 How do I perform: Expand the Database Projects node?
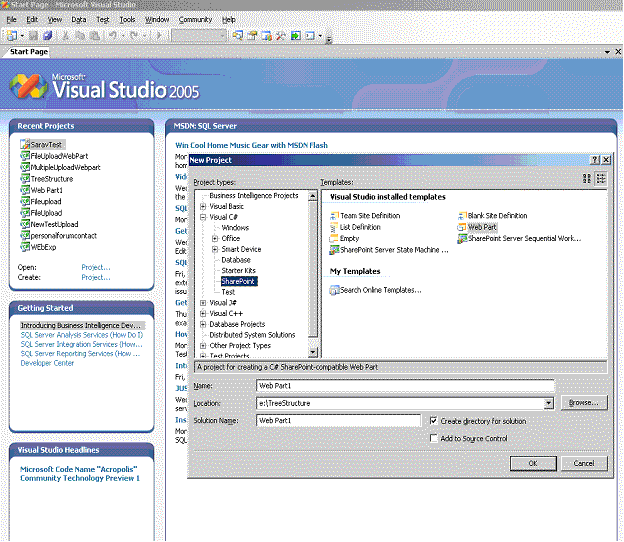point(203,324)
